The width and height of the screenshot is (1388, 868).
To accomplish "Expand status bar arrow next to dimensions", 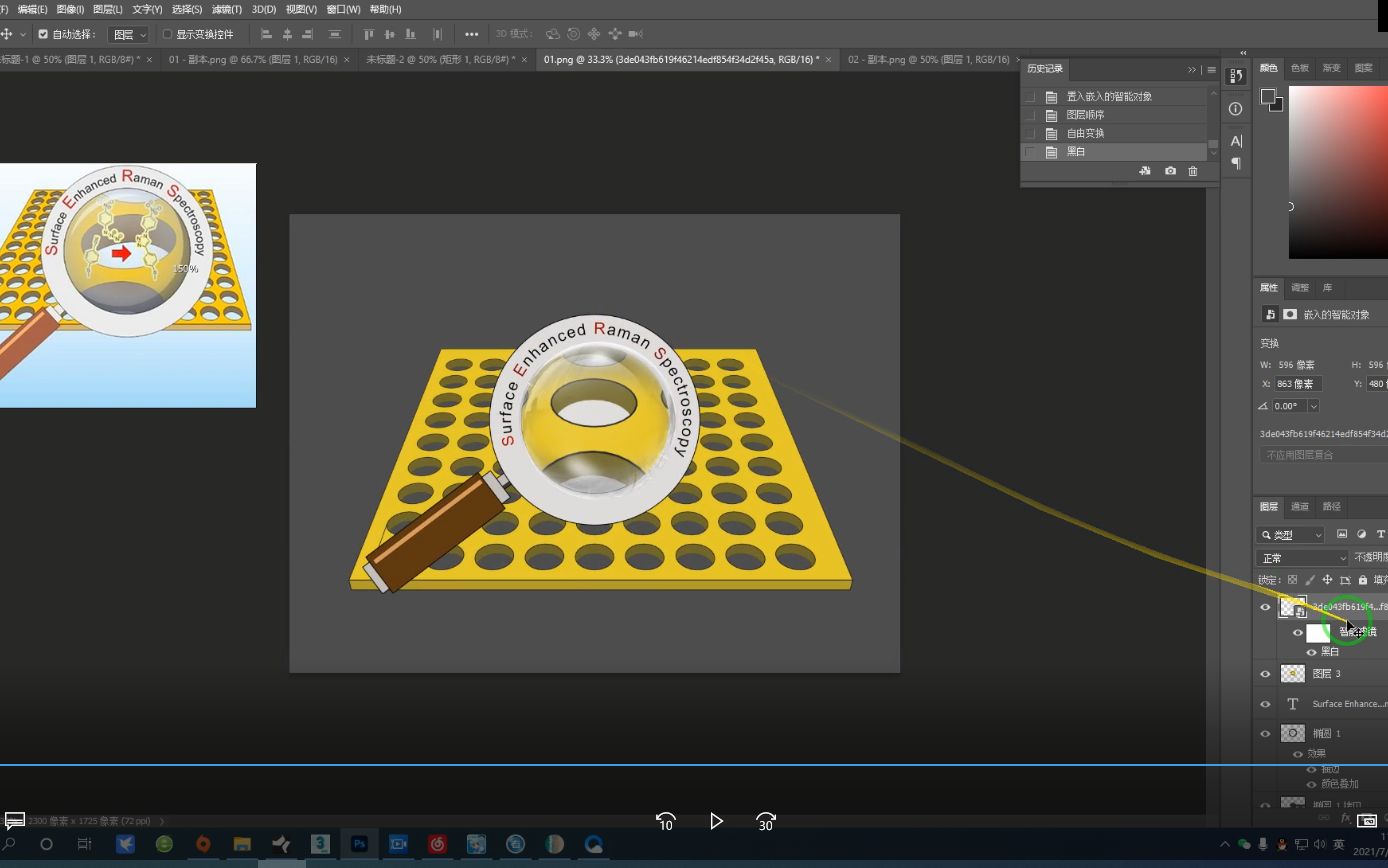I will click(x=162, y=821).
